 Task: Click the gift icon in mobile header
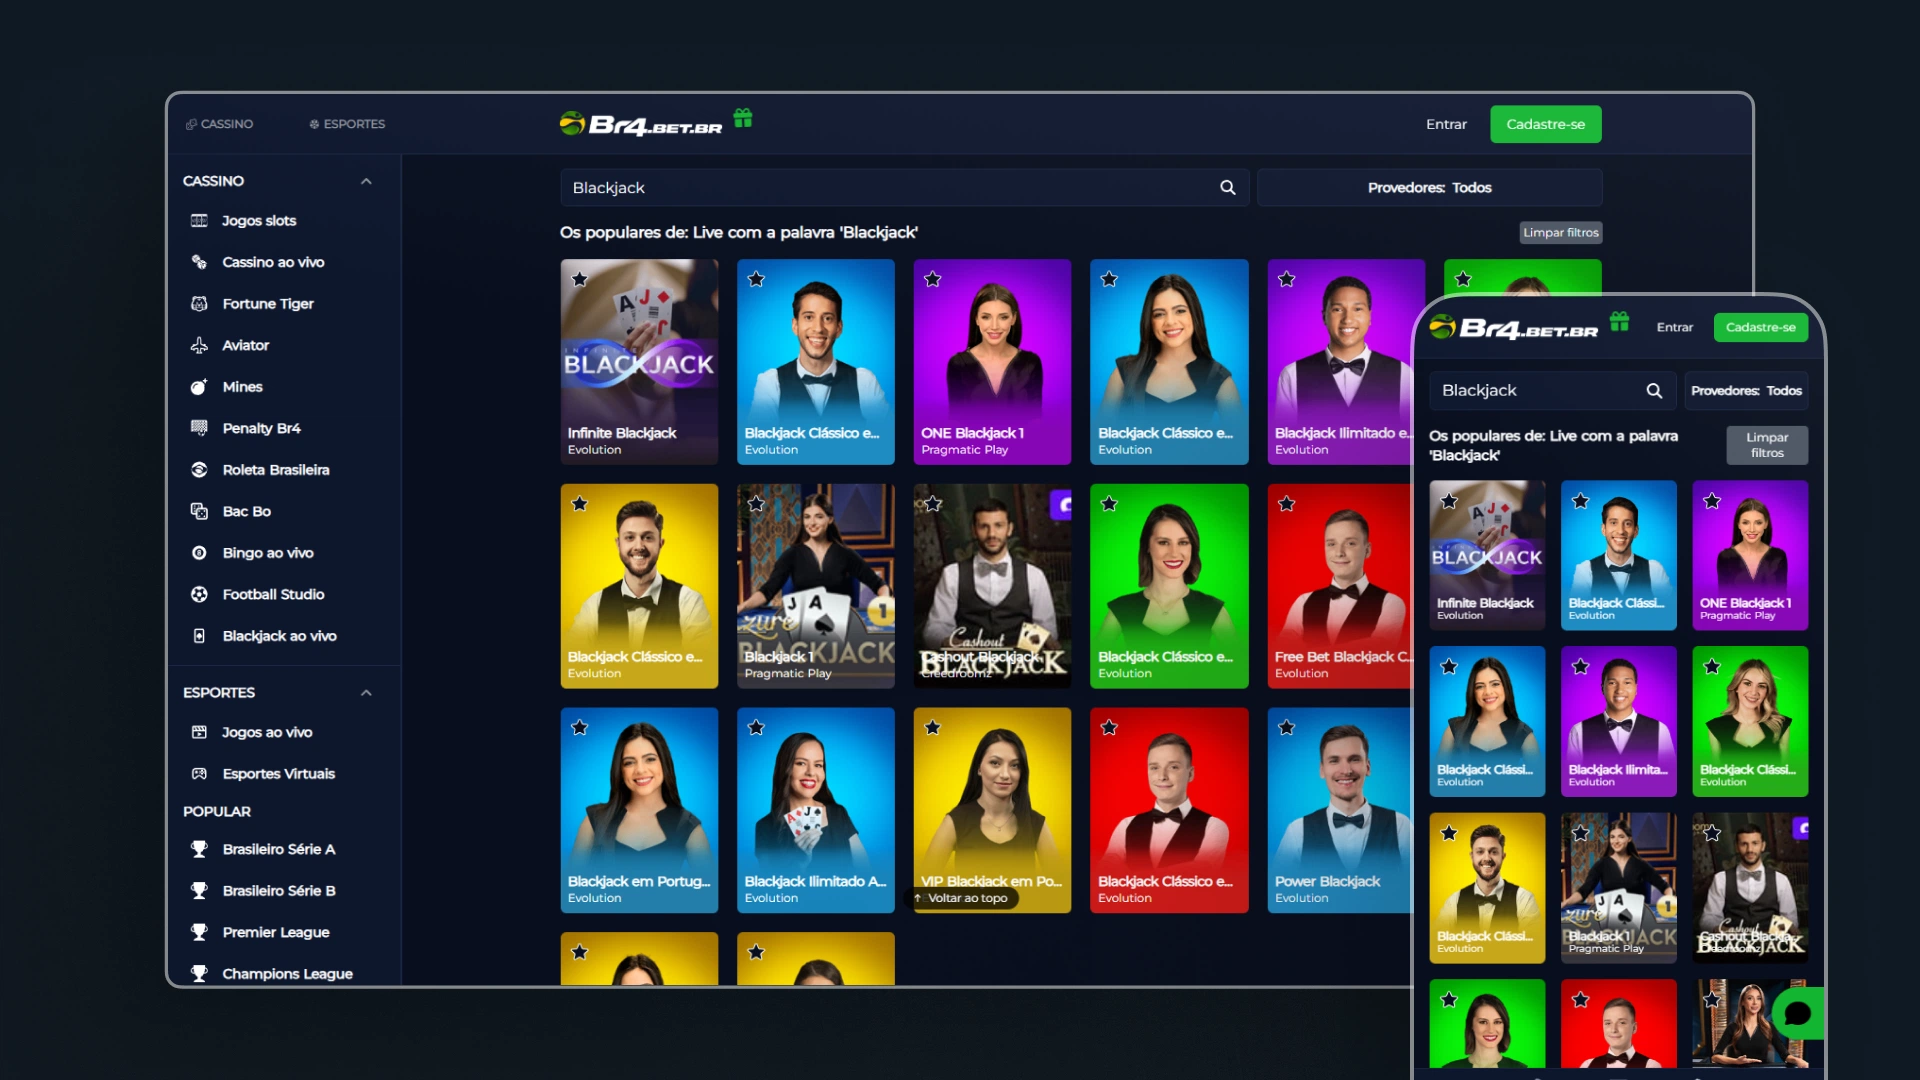(1619, 322)
